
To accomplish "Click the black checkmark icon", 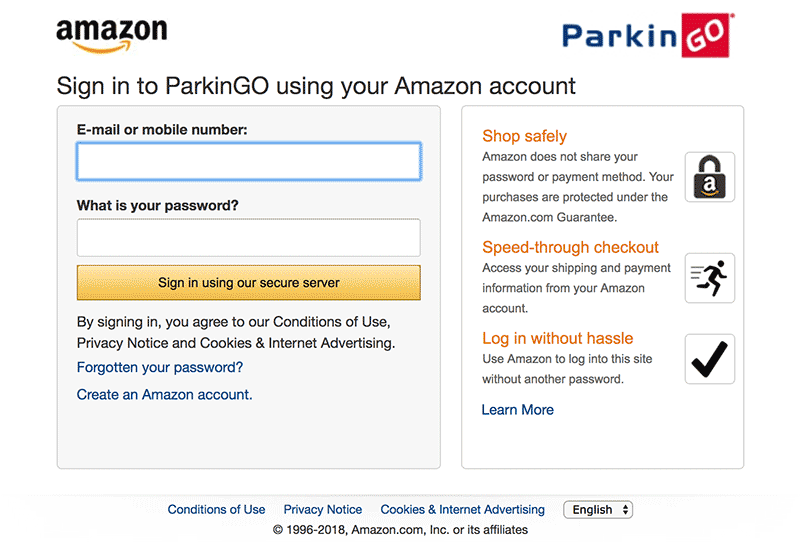I will pos(709,359).
